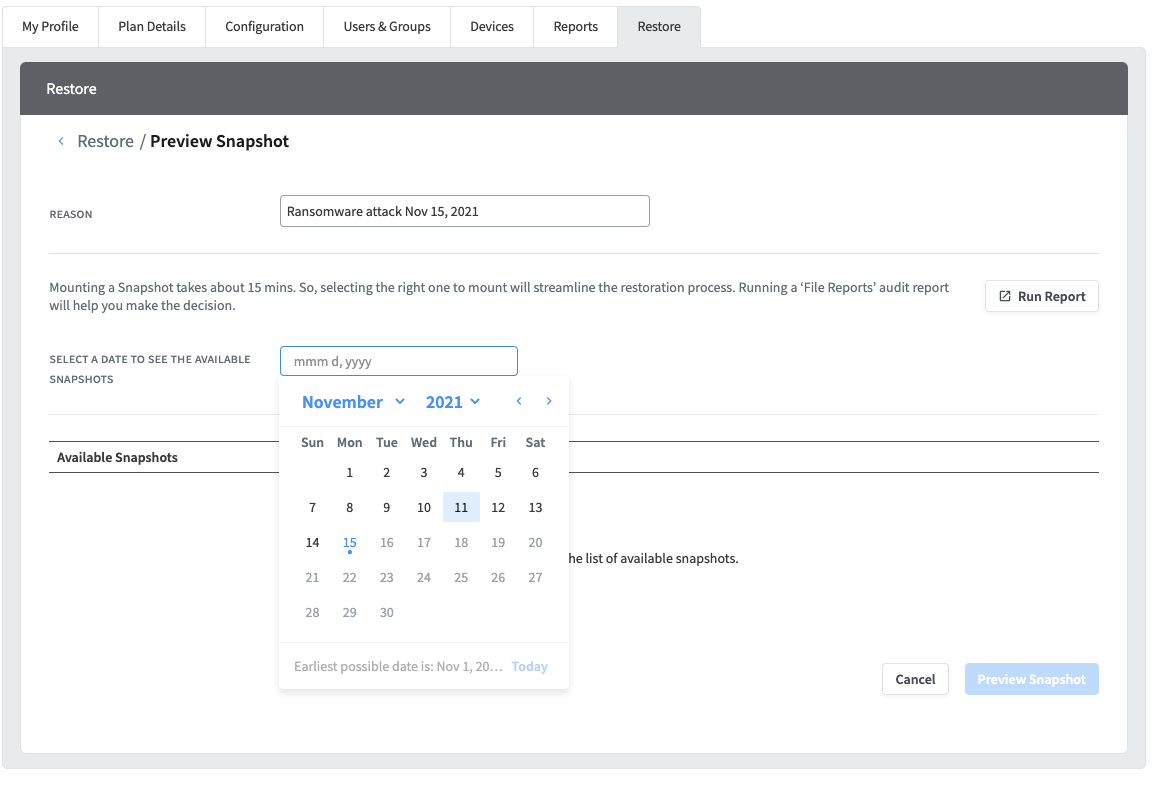Open the 2021 year dropdown
The image size is (1159, 785).
click(453, 402)
